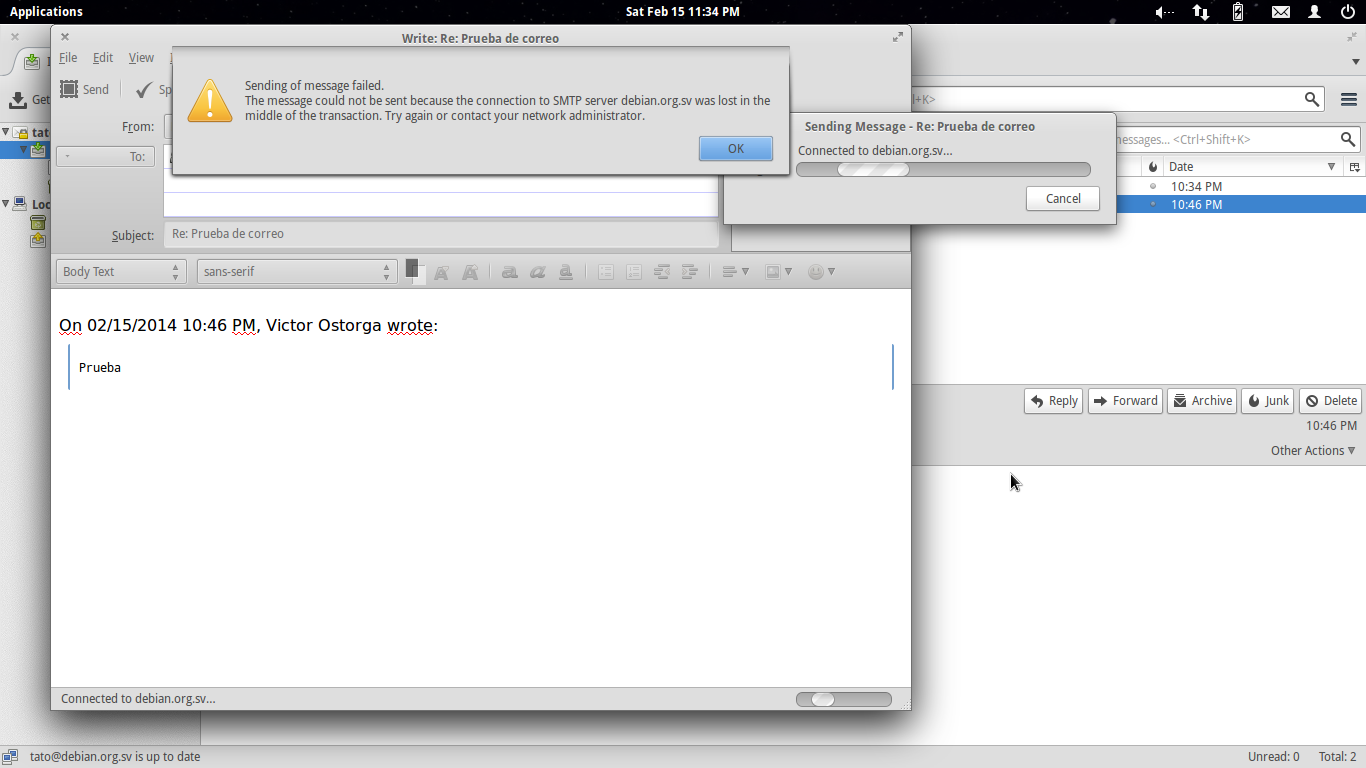Open the text alignment dropdown
The width and height of the screenshot is (1366, 768).
[735, 272]
